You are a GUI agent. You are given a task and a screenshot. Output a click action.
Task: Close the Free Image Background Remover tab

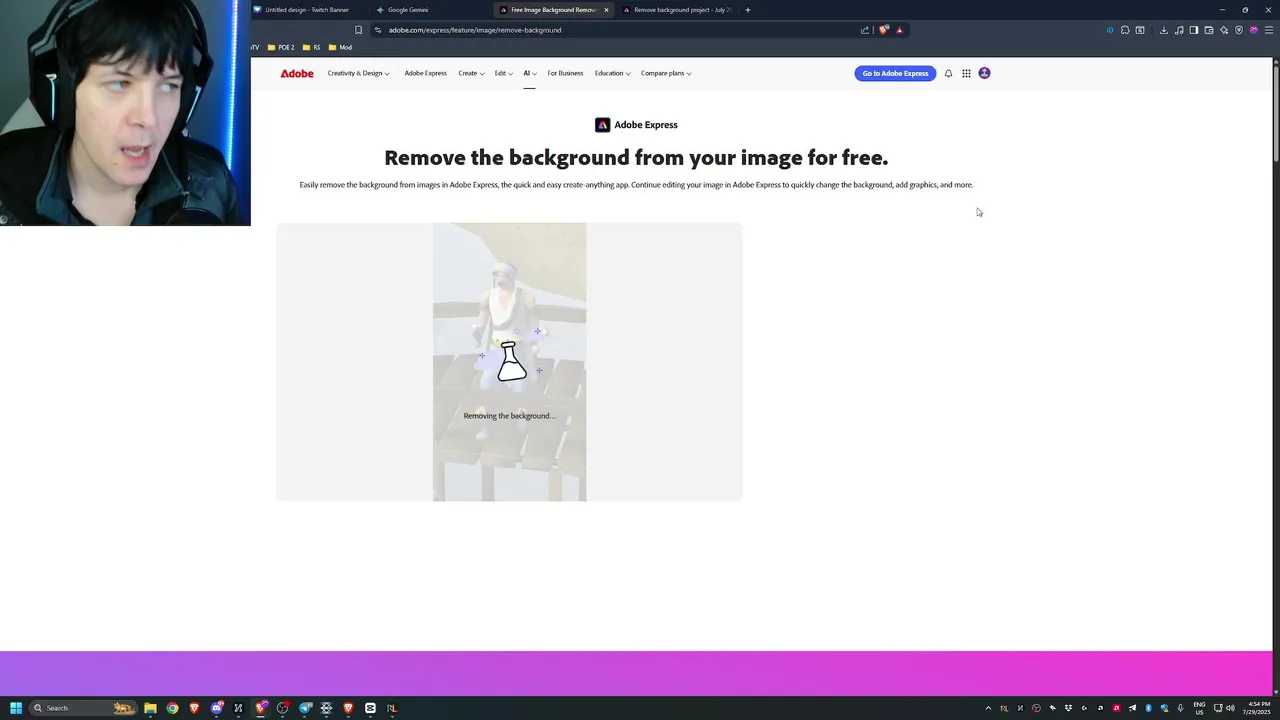[x=606, y=10]
